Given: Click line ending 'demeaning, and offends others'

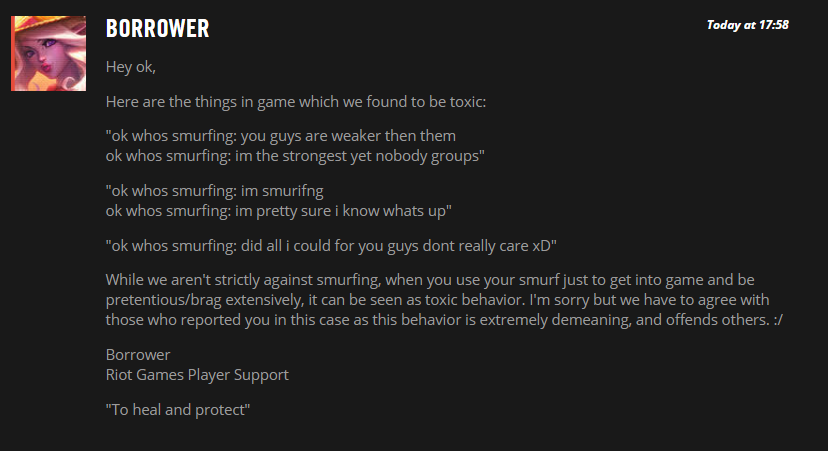Looking at the screenshot, I should click(x=444, y=320).
